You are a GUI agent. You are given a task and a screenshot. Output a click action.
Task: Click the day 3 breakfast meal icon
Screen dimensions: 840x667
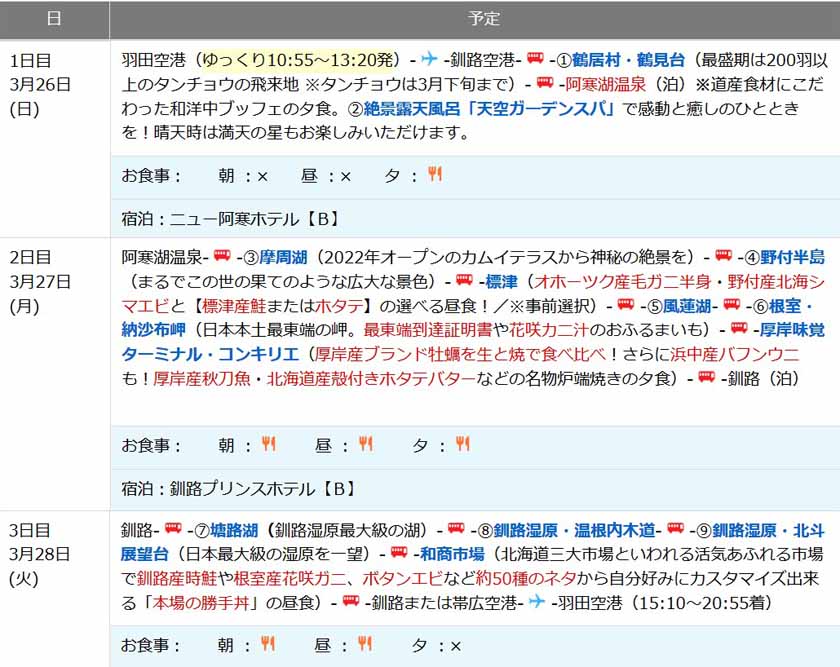[x=268, y=644]
